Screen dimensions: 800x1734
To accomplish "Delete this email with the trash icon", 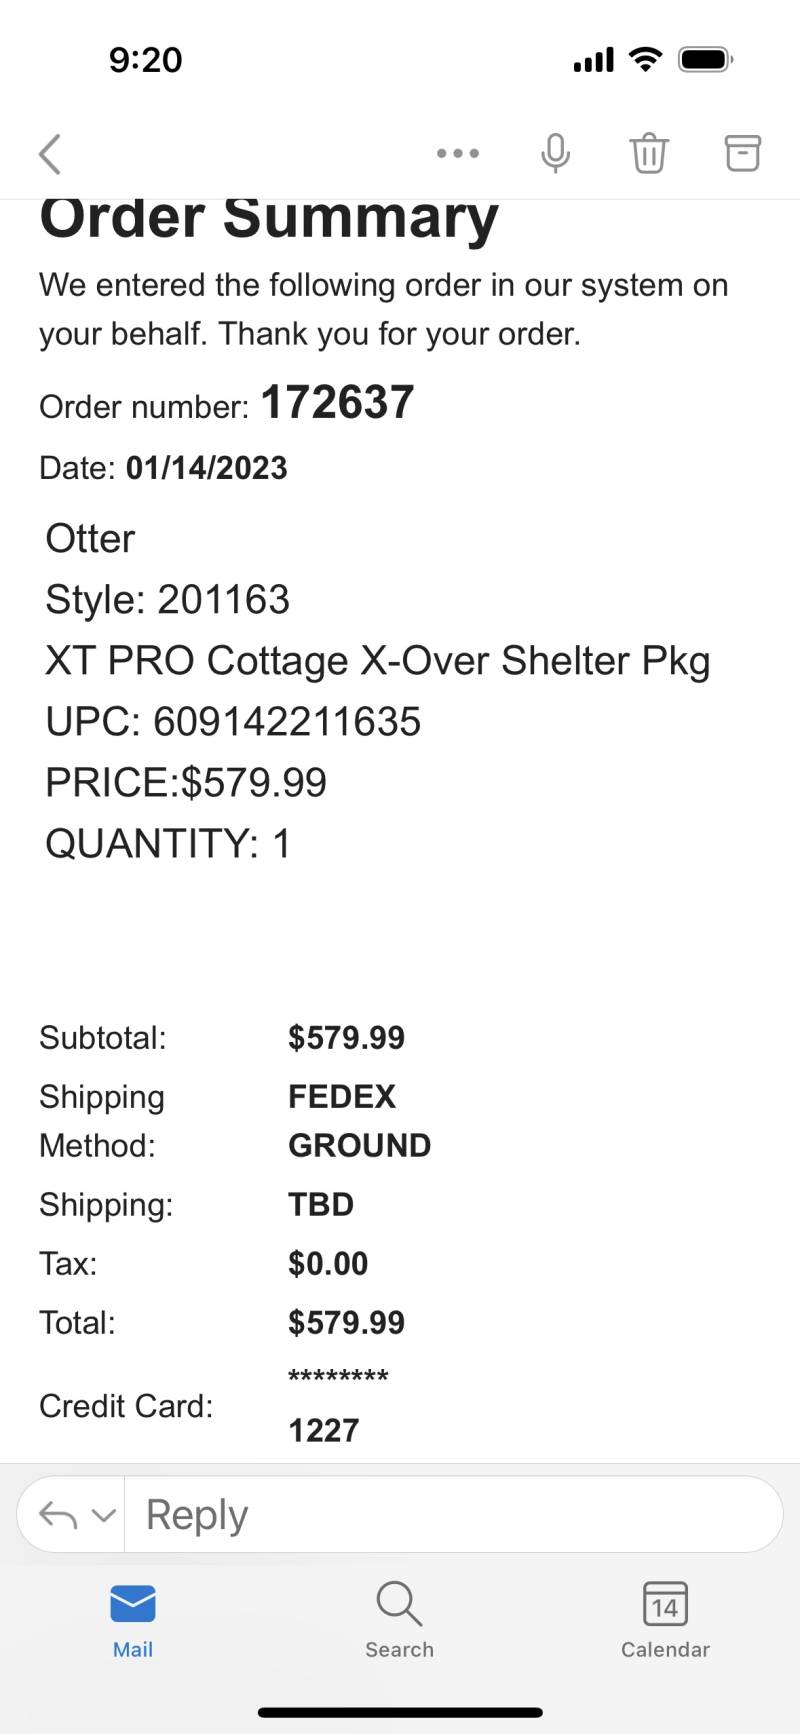I will [x=648, y=153].
